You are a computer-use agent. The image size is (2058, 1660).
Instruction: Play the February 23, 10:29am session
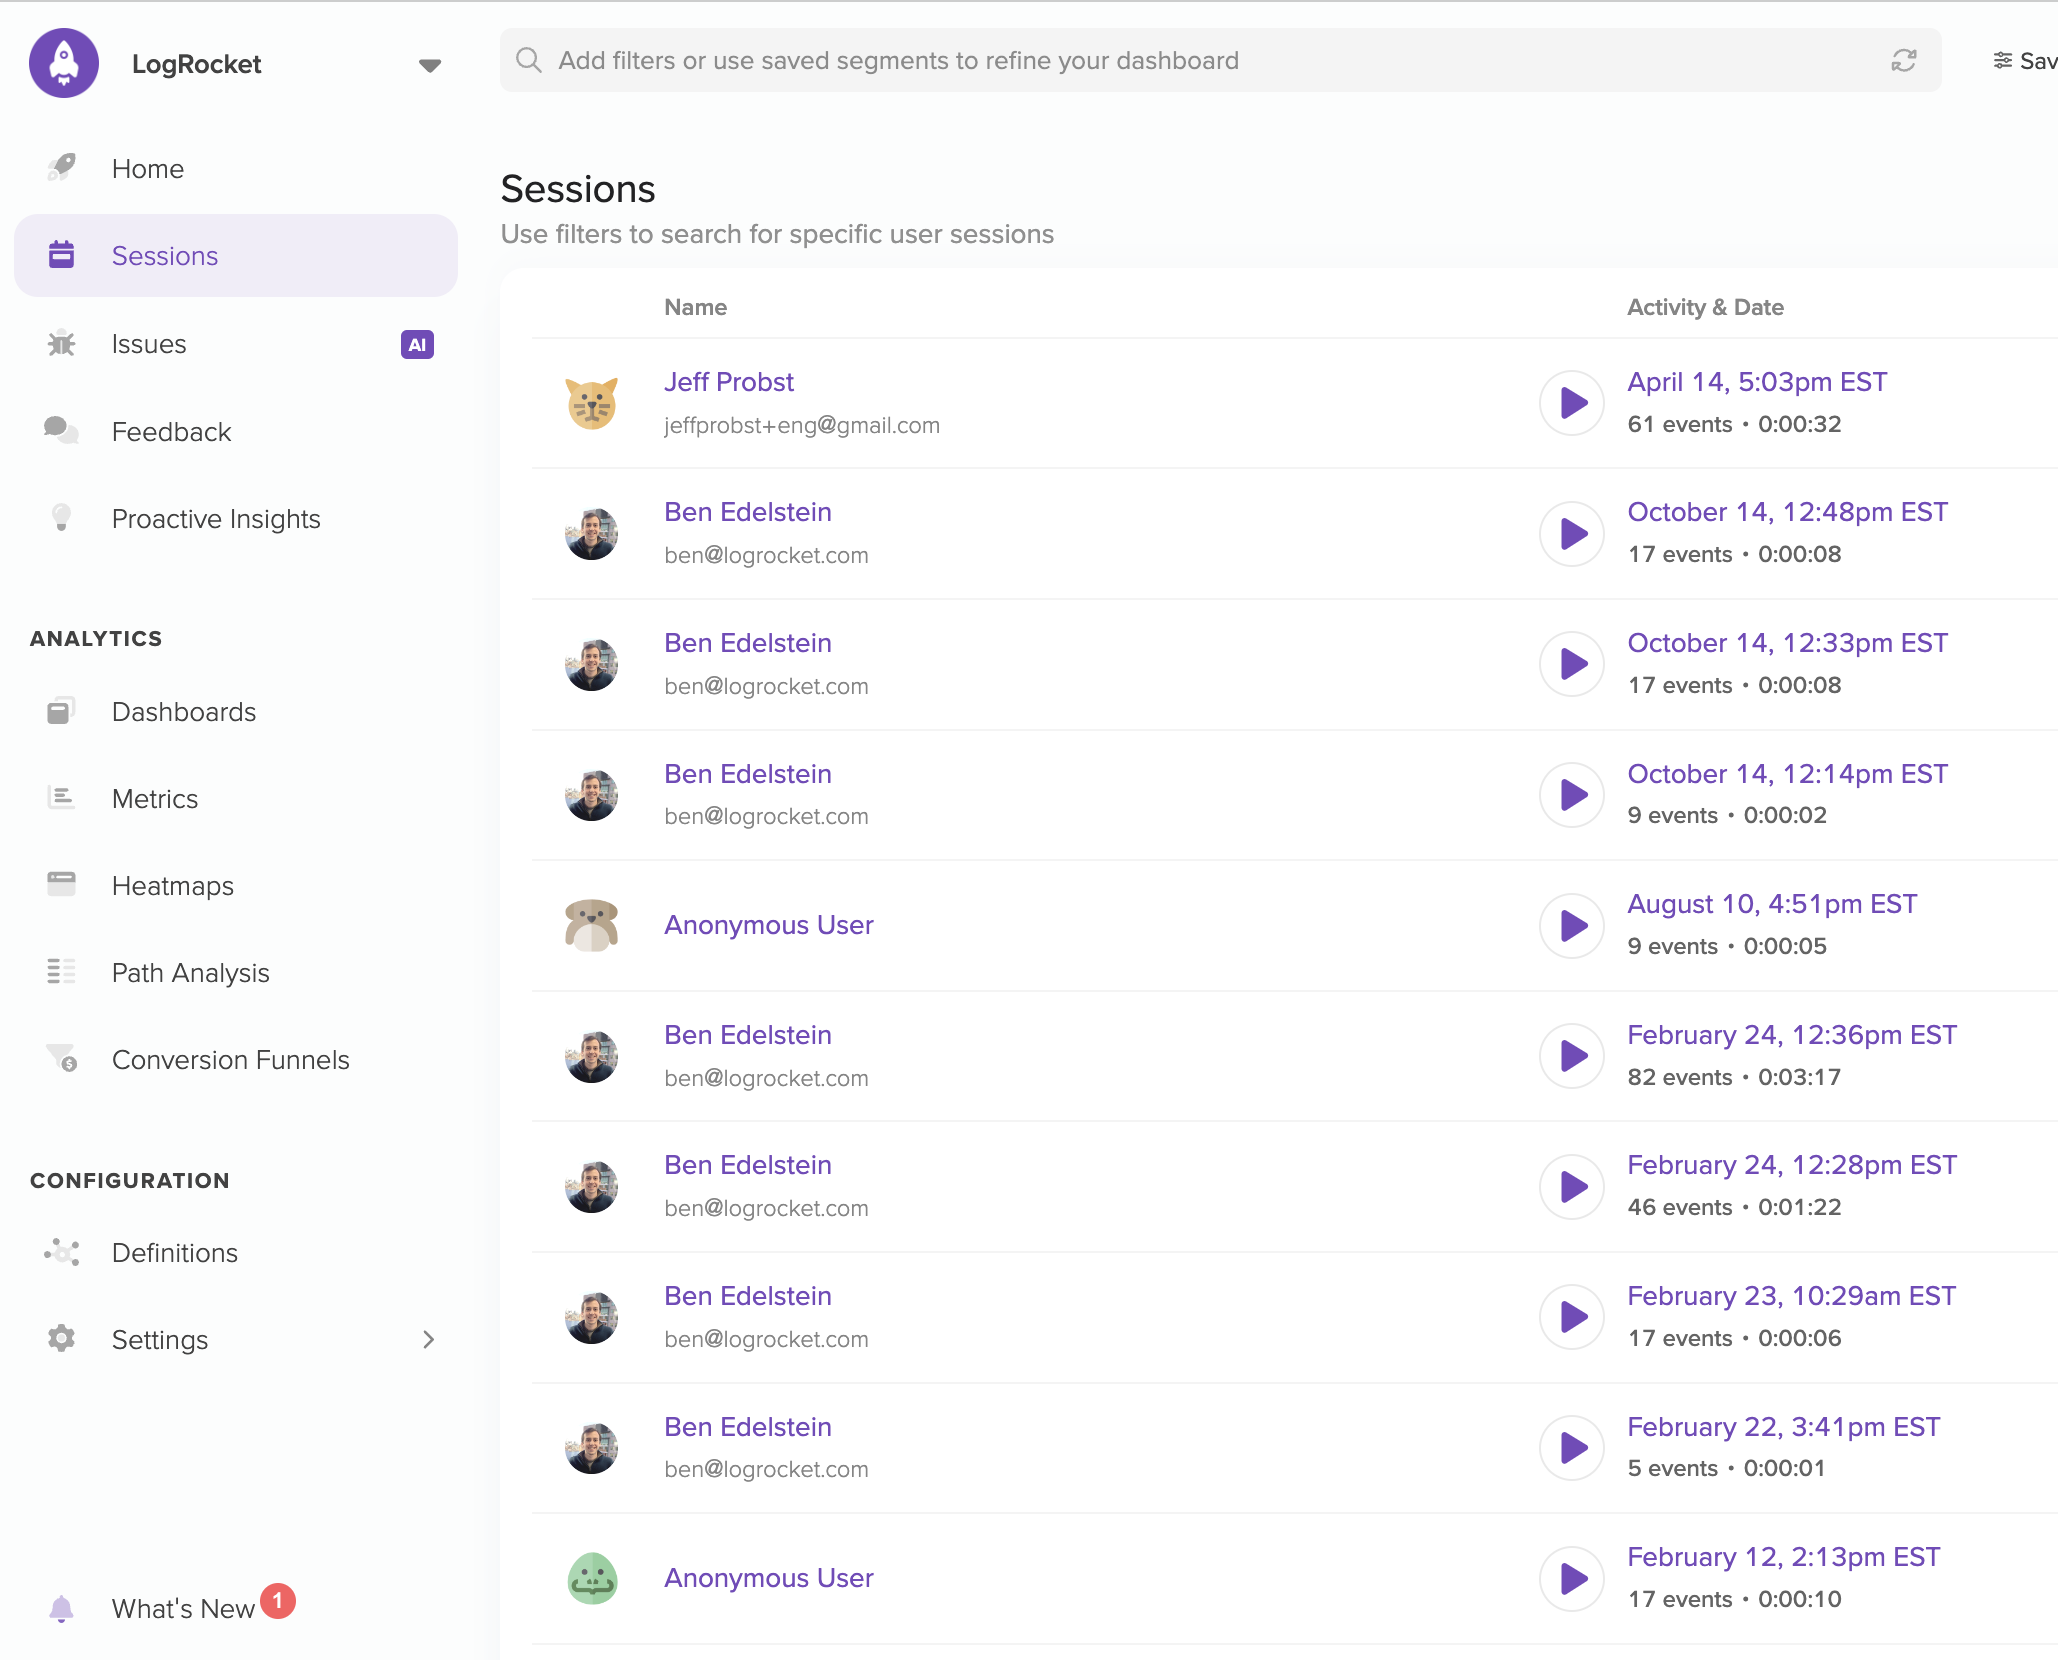[1572, 1317]
